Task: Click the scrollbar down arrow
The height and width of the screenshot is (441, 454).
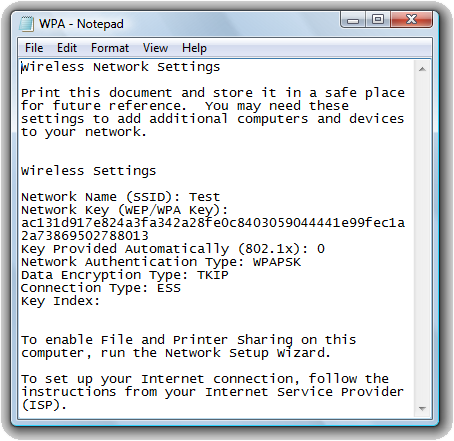Action: click(422, 408)
